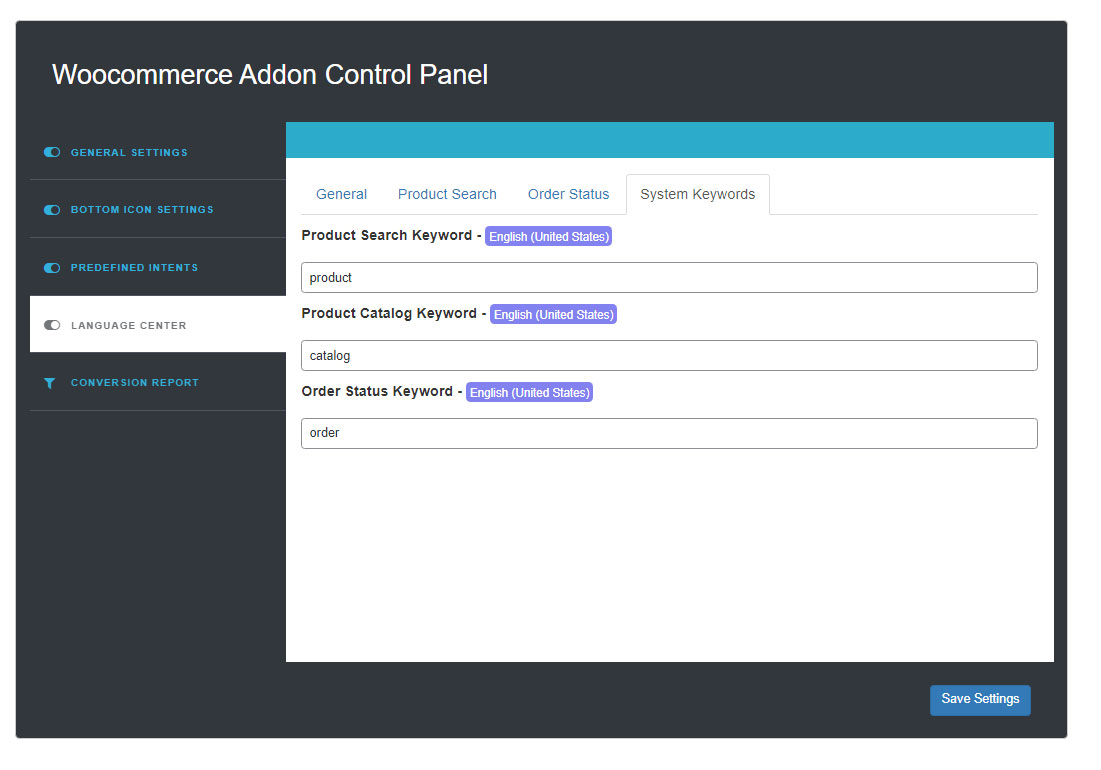Click the language badge beside Order Status Keyword

click(x=529, y=392)
